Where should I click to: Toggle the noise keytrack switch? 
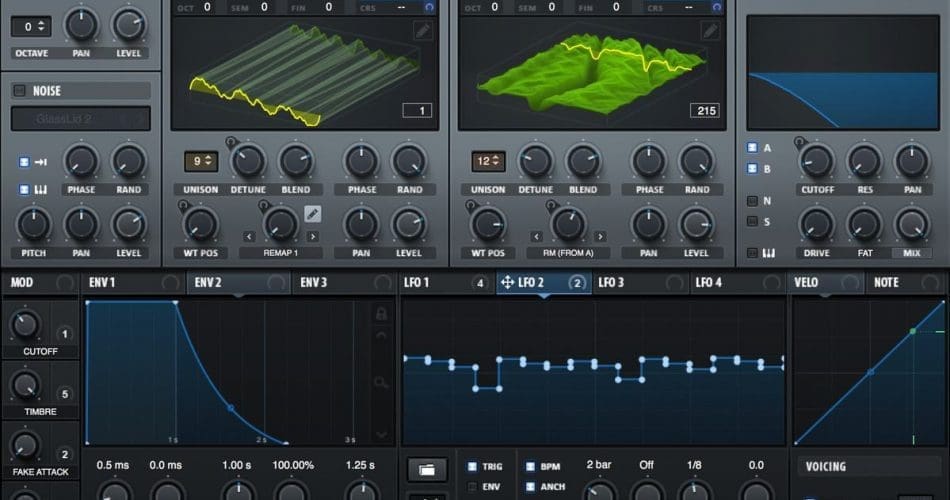[24, 190]
